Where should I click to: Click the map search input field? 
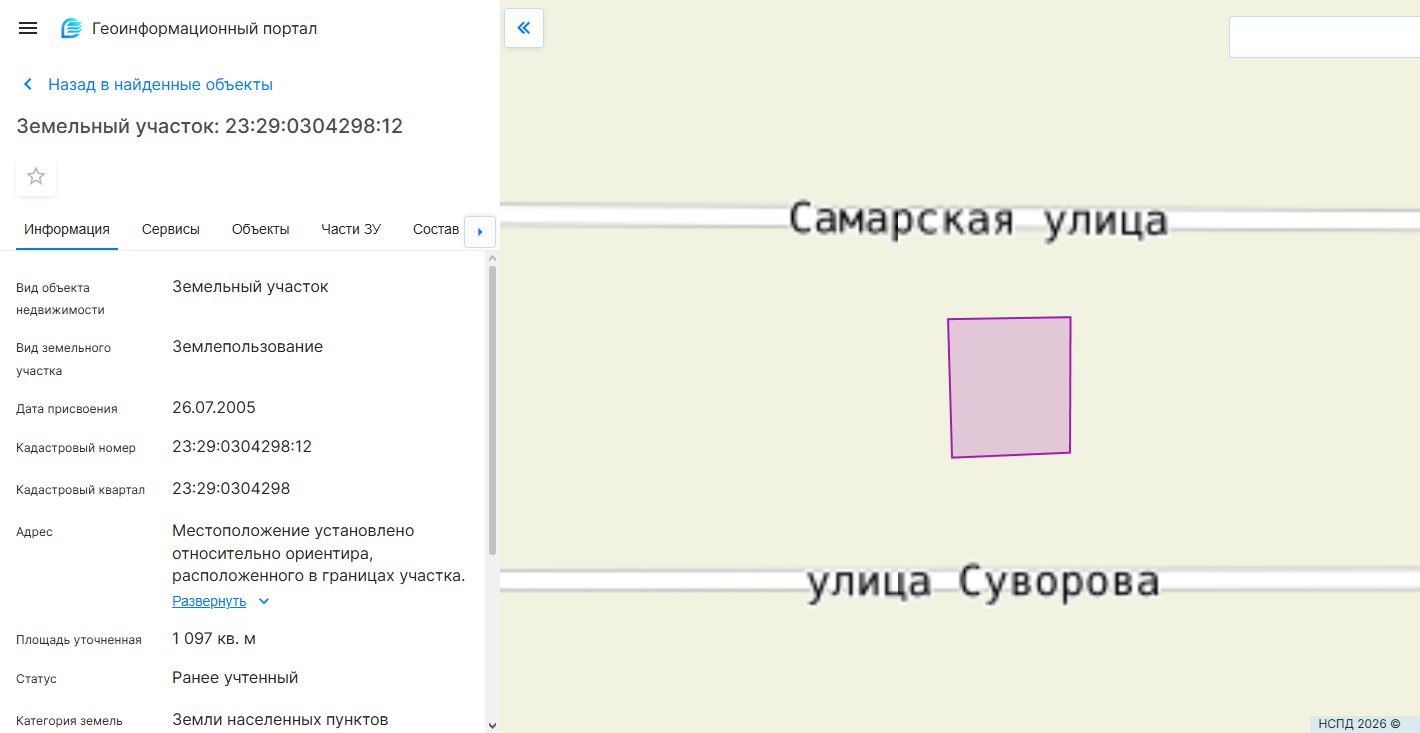click(x=1324, y=37)
